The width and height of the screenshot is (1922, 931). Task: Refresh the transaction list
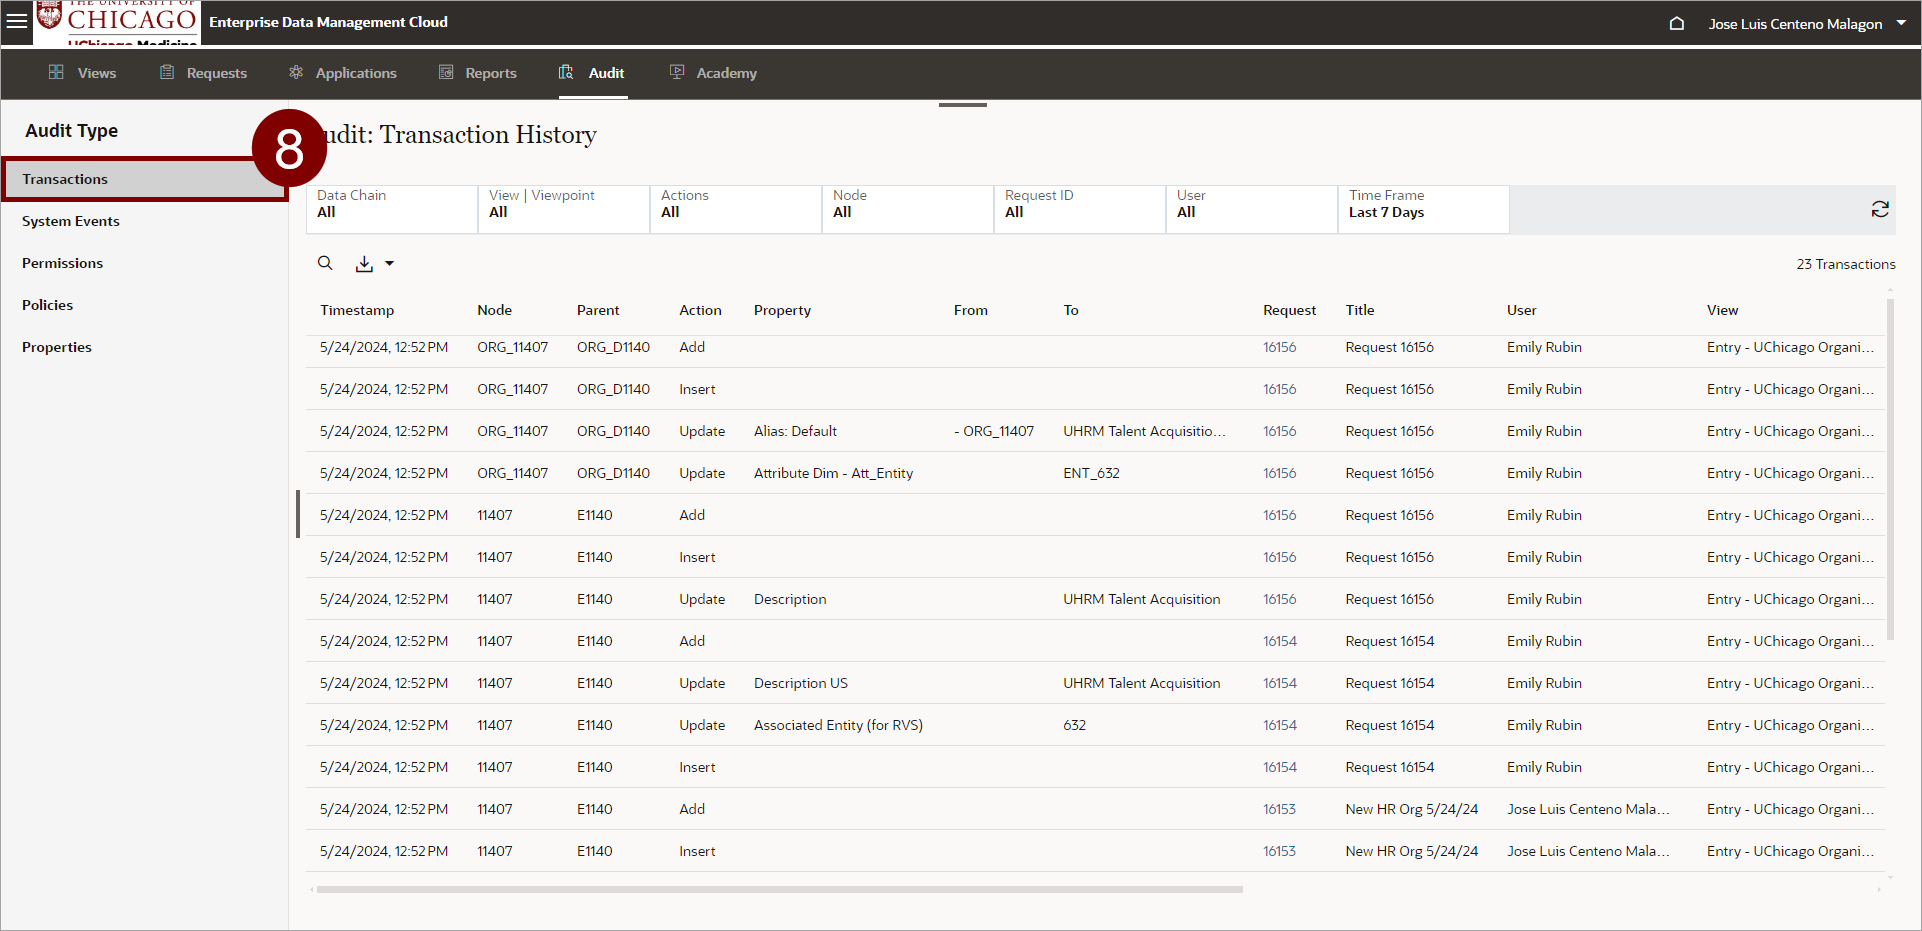click(1880, 209)
